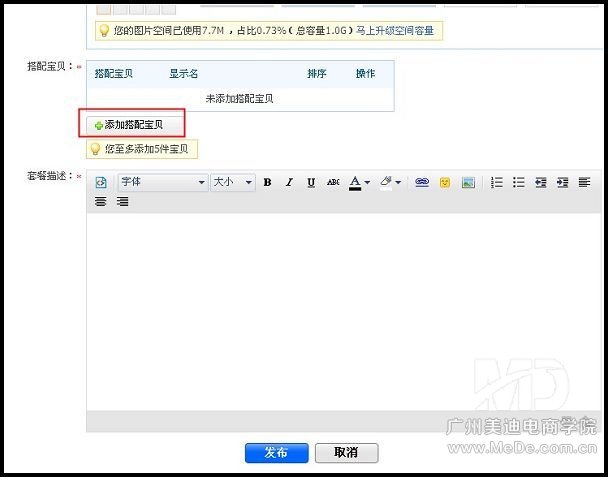Click the 未添加搭配宝贝 empty row text

pyautogui.click(x=239, y=99)
